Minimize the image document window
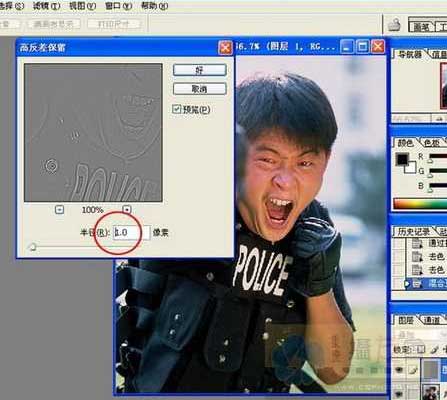Image resolution: width=447 pixels, height=400 pixels. click(347, 46)
